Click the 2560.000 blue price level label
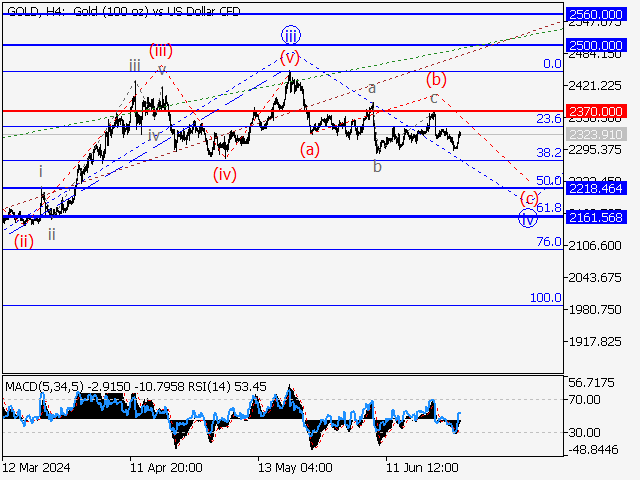Screen dimensions: 640x480 pyautogui.click(x=595, y=14)
